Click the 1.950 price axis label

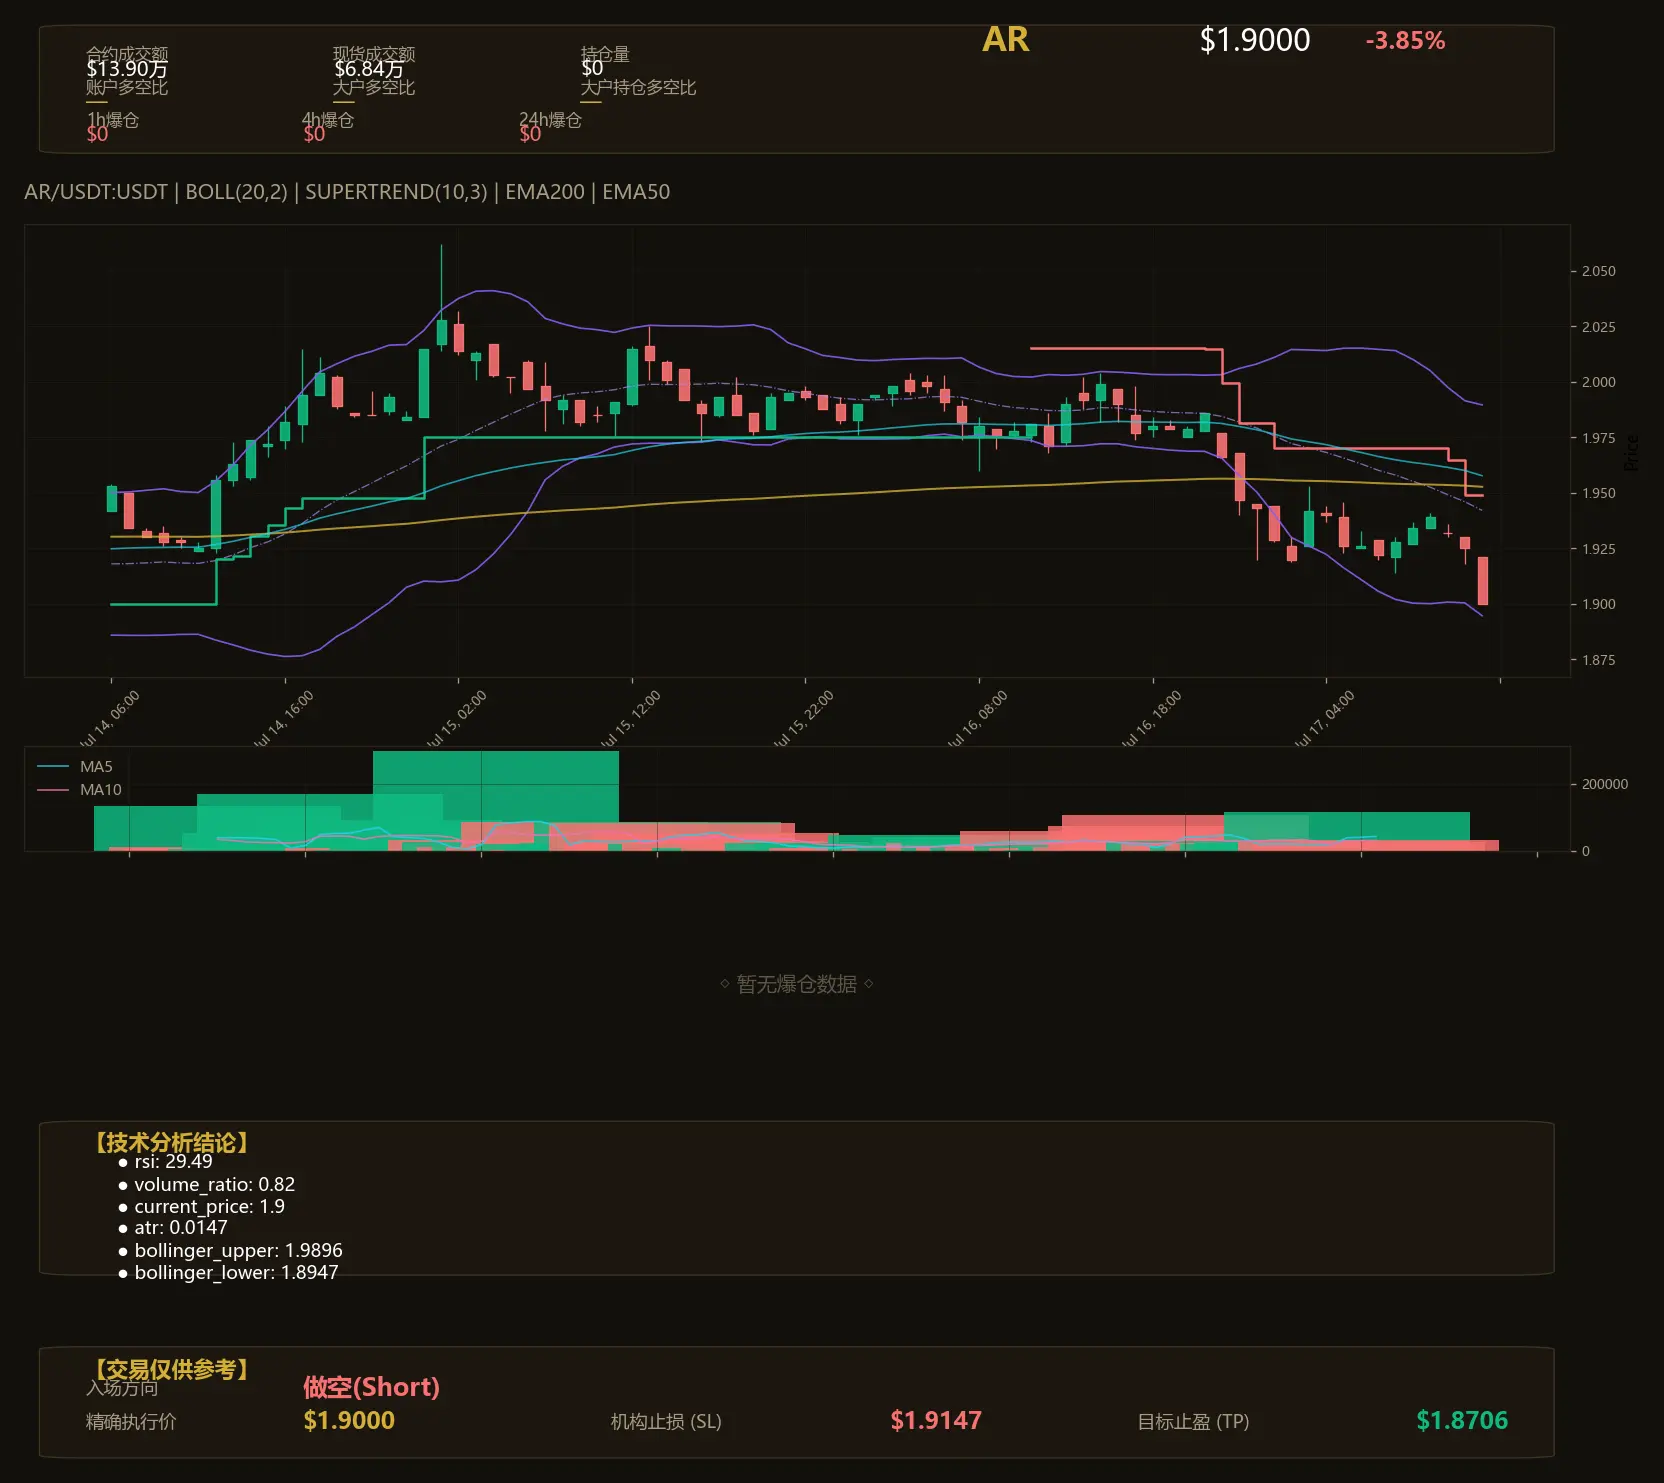1598,493
